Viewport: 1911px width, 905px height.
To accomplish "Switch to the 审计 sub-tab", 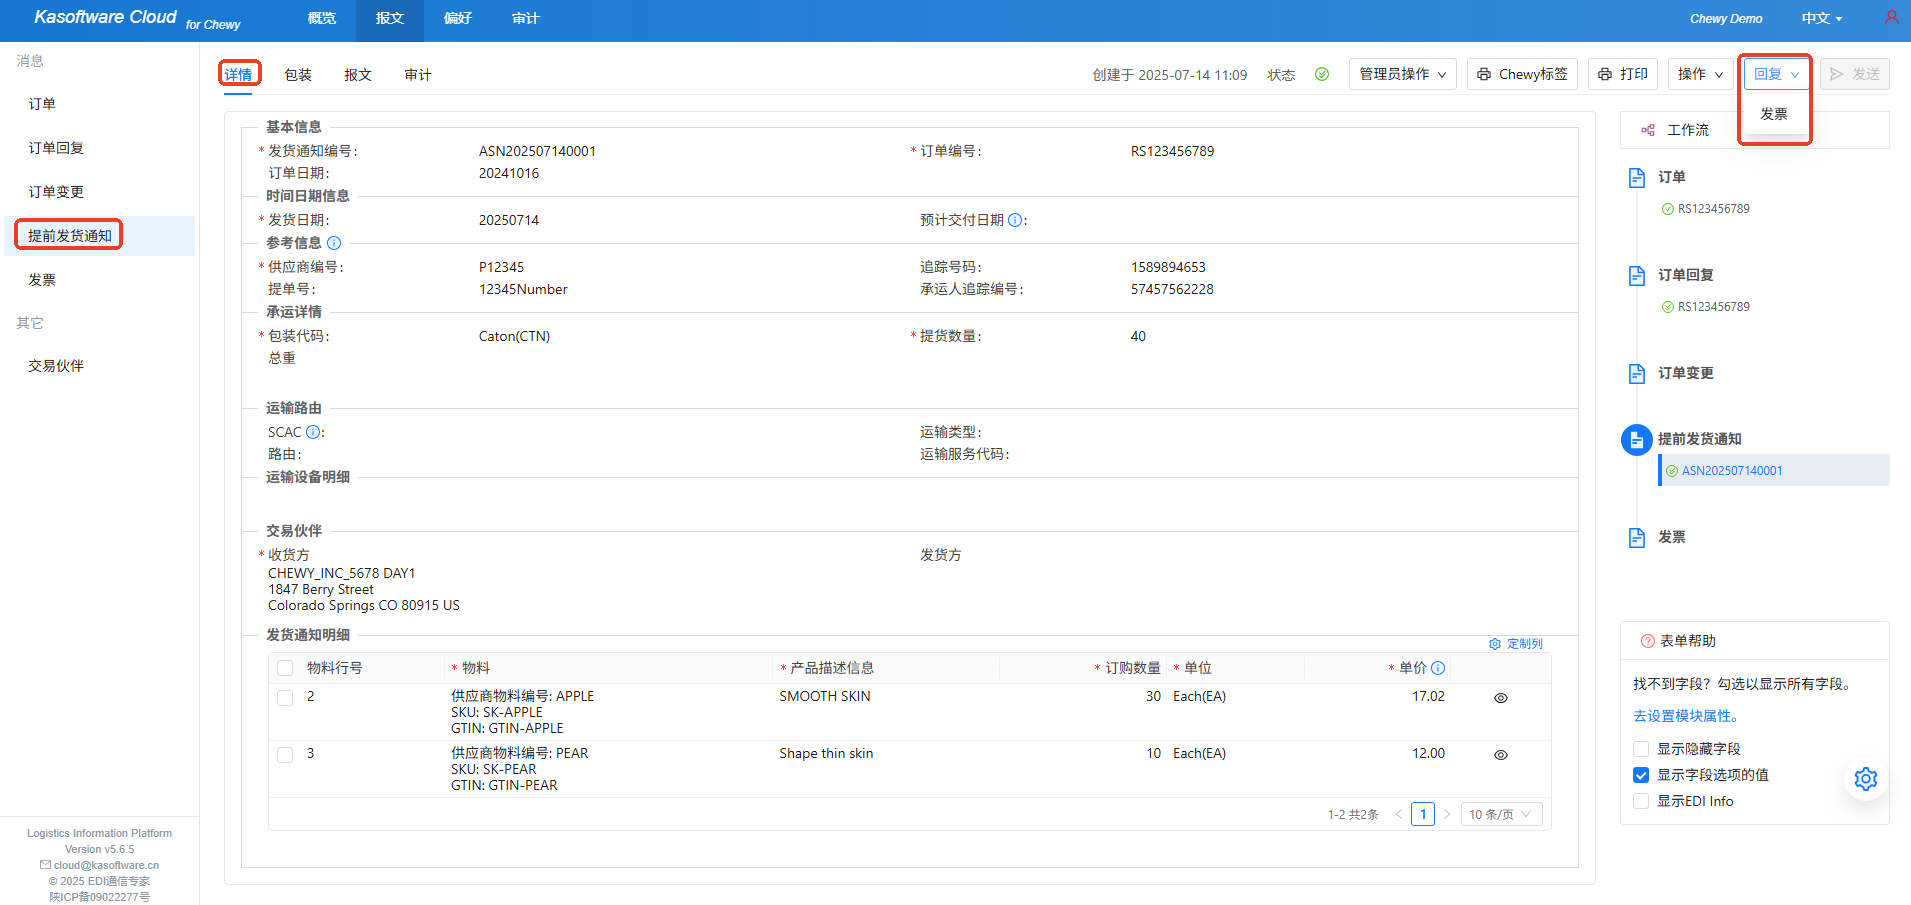I will click(x=418, y=75).
